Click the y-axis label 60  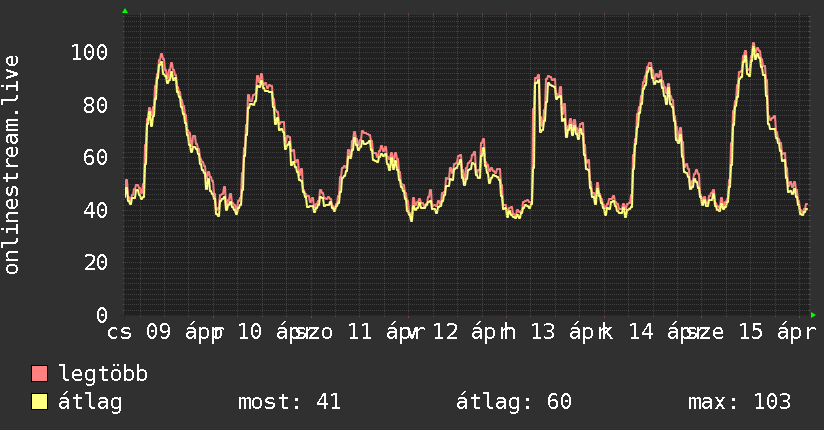96,157
